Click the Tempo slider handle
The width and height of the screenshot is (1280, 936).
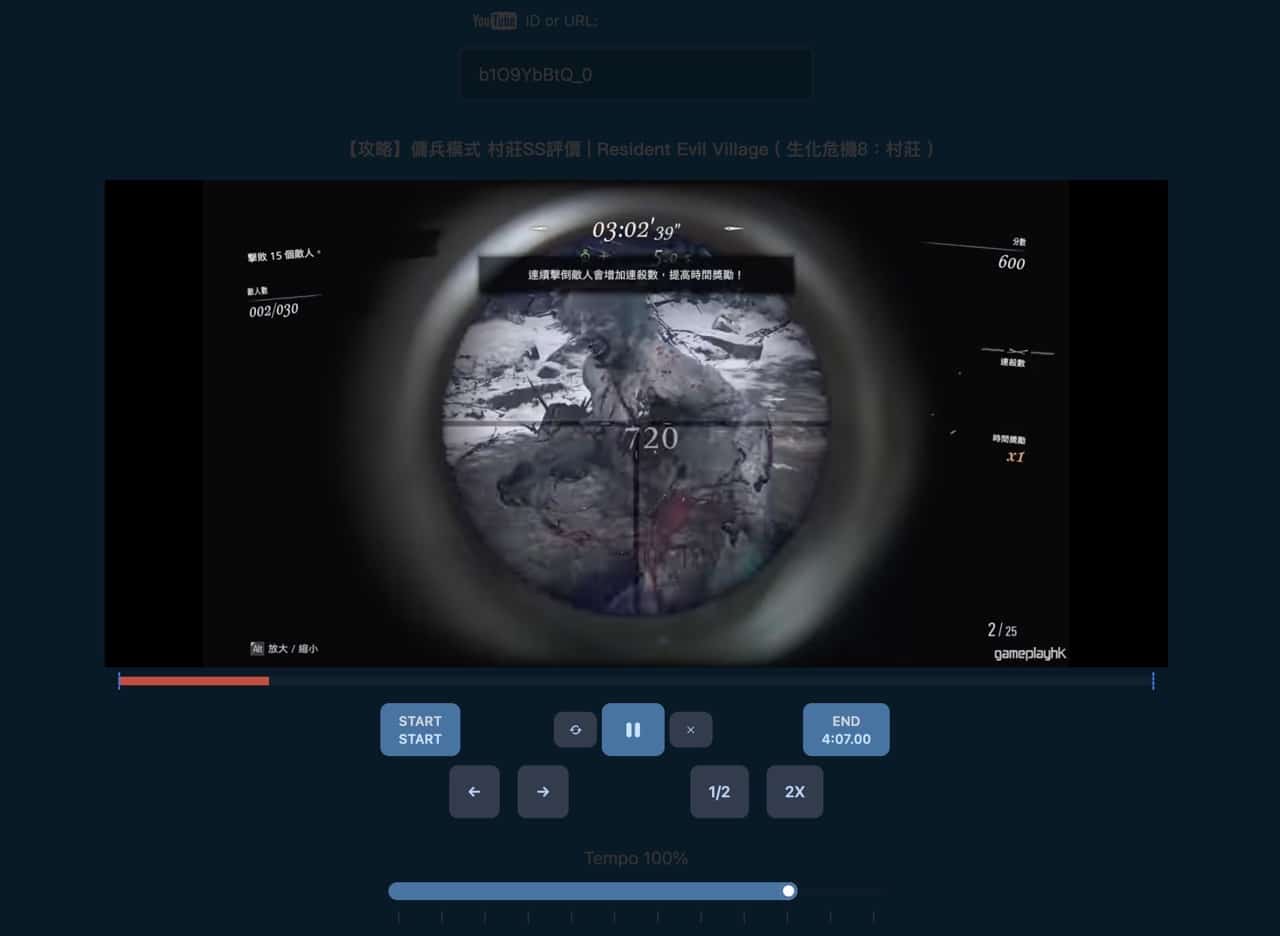(789, 891)
